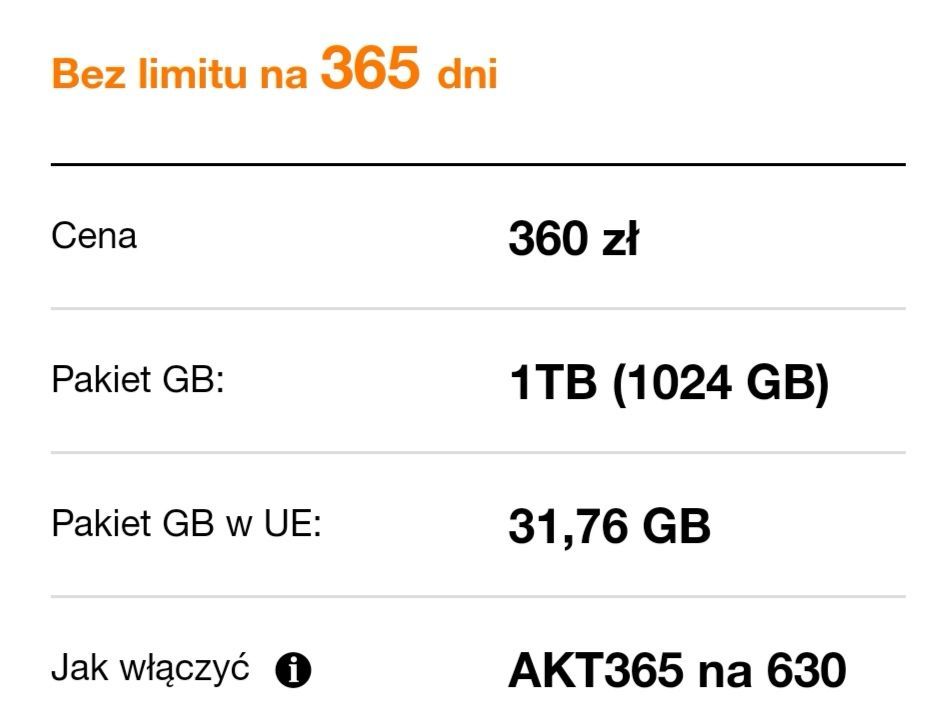The width and height of the screenshot is (940, 711).
Task: Select the large 365 number in heading
Action: coord(370,69)
